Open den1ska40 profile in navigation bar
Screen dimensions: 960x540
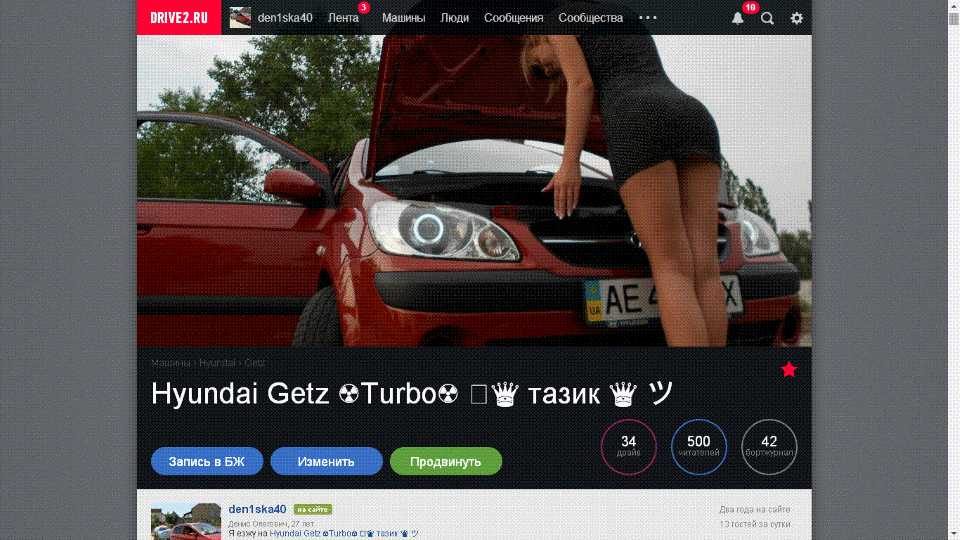[285, 18]
